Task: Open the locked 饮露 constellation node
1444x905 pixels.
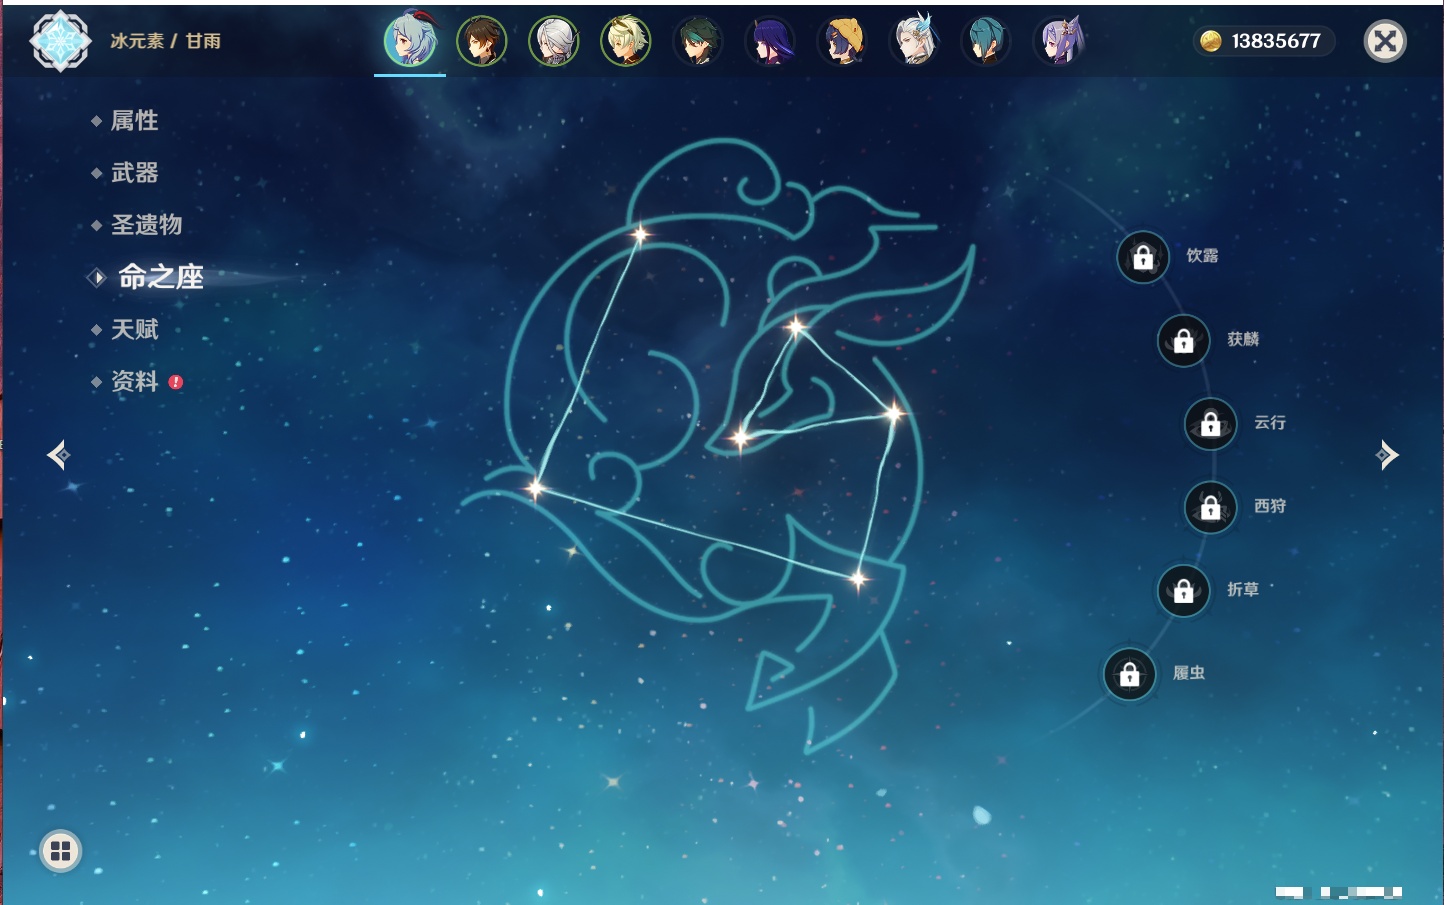Action: (x=1143, y=258)
